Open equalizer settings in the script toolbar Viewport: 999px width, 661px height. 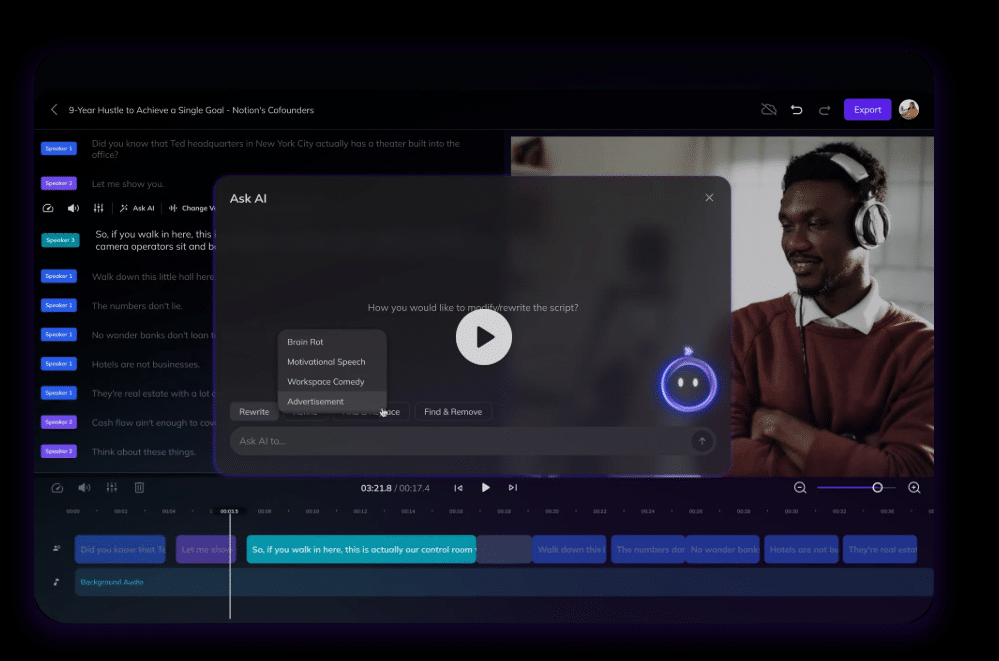(x=98, y=208)
